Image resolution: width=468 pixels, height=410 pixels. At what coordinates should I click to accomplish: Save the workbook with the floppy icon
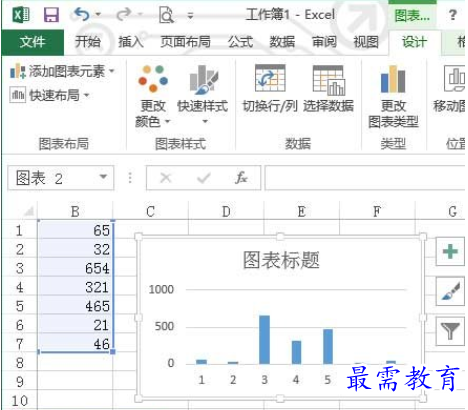51,15
